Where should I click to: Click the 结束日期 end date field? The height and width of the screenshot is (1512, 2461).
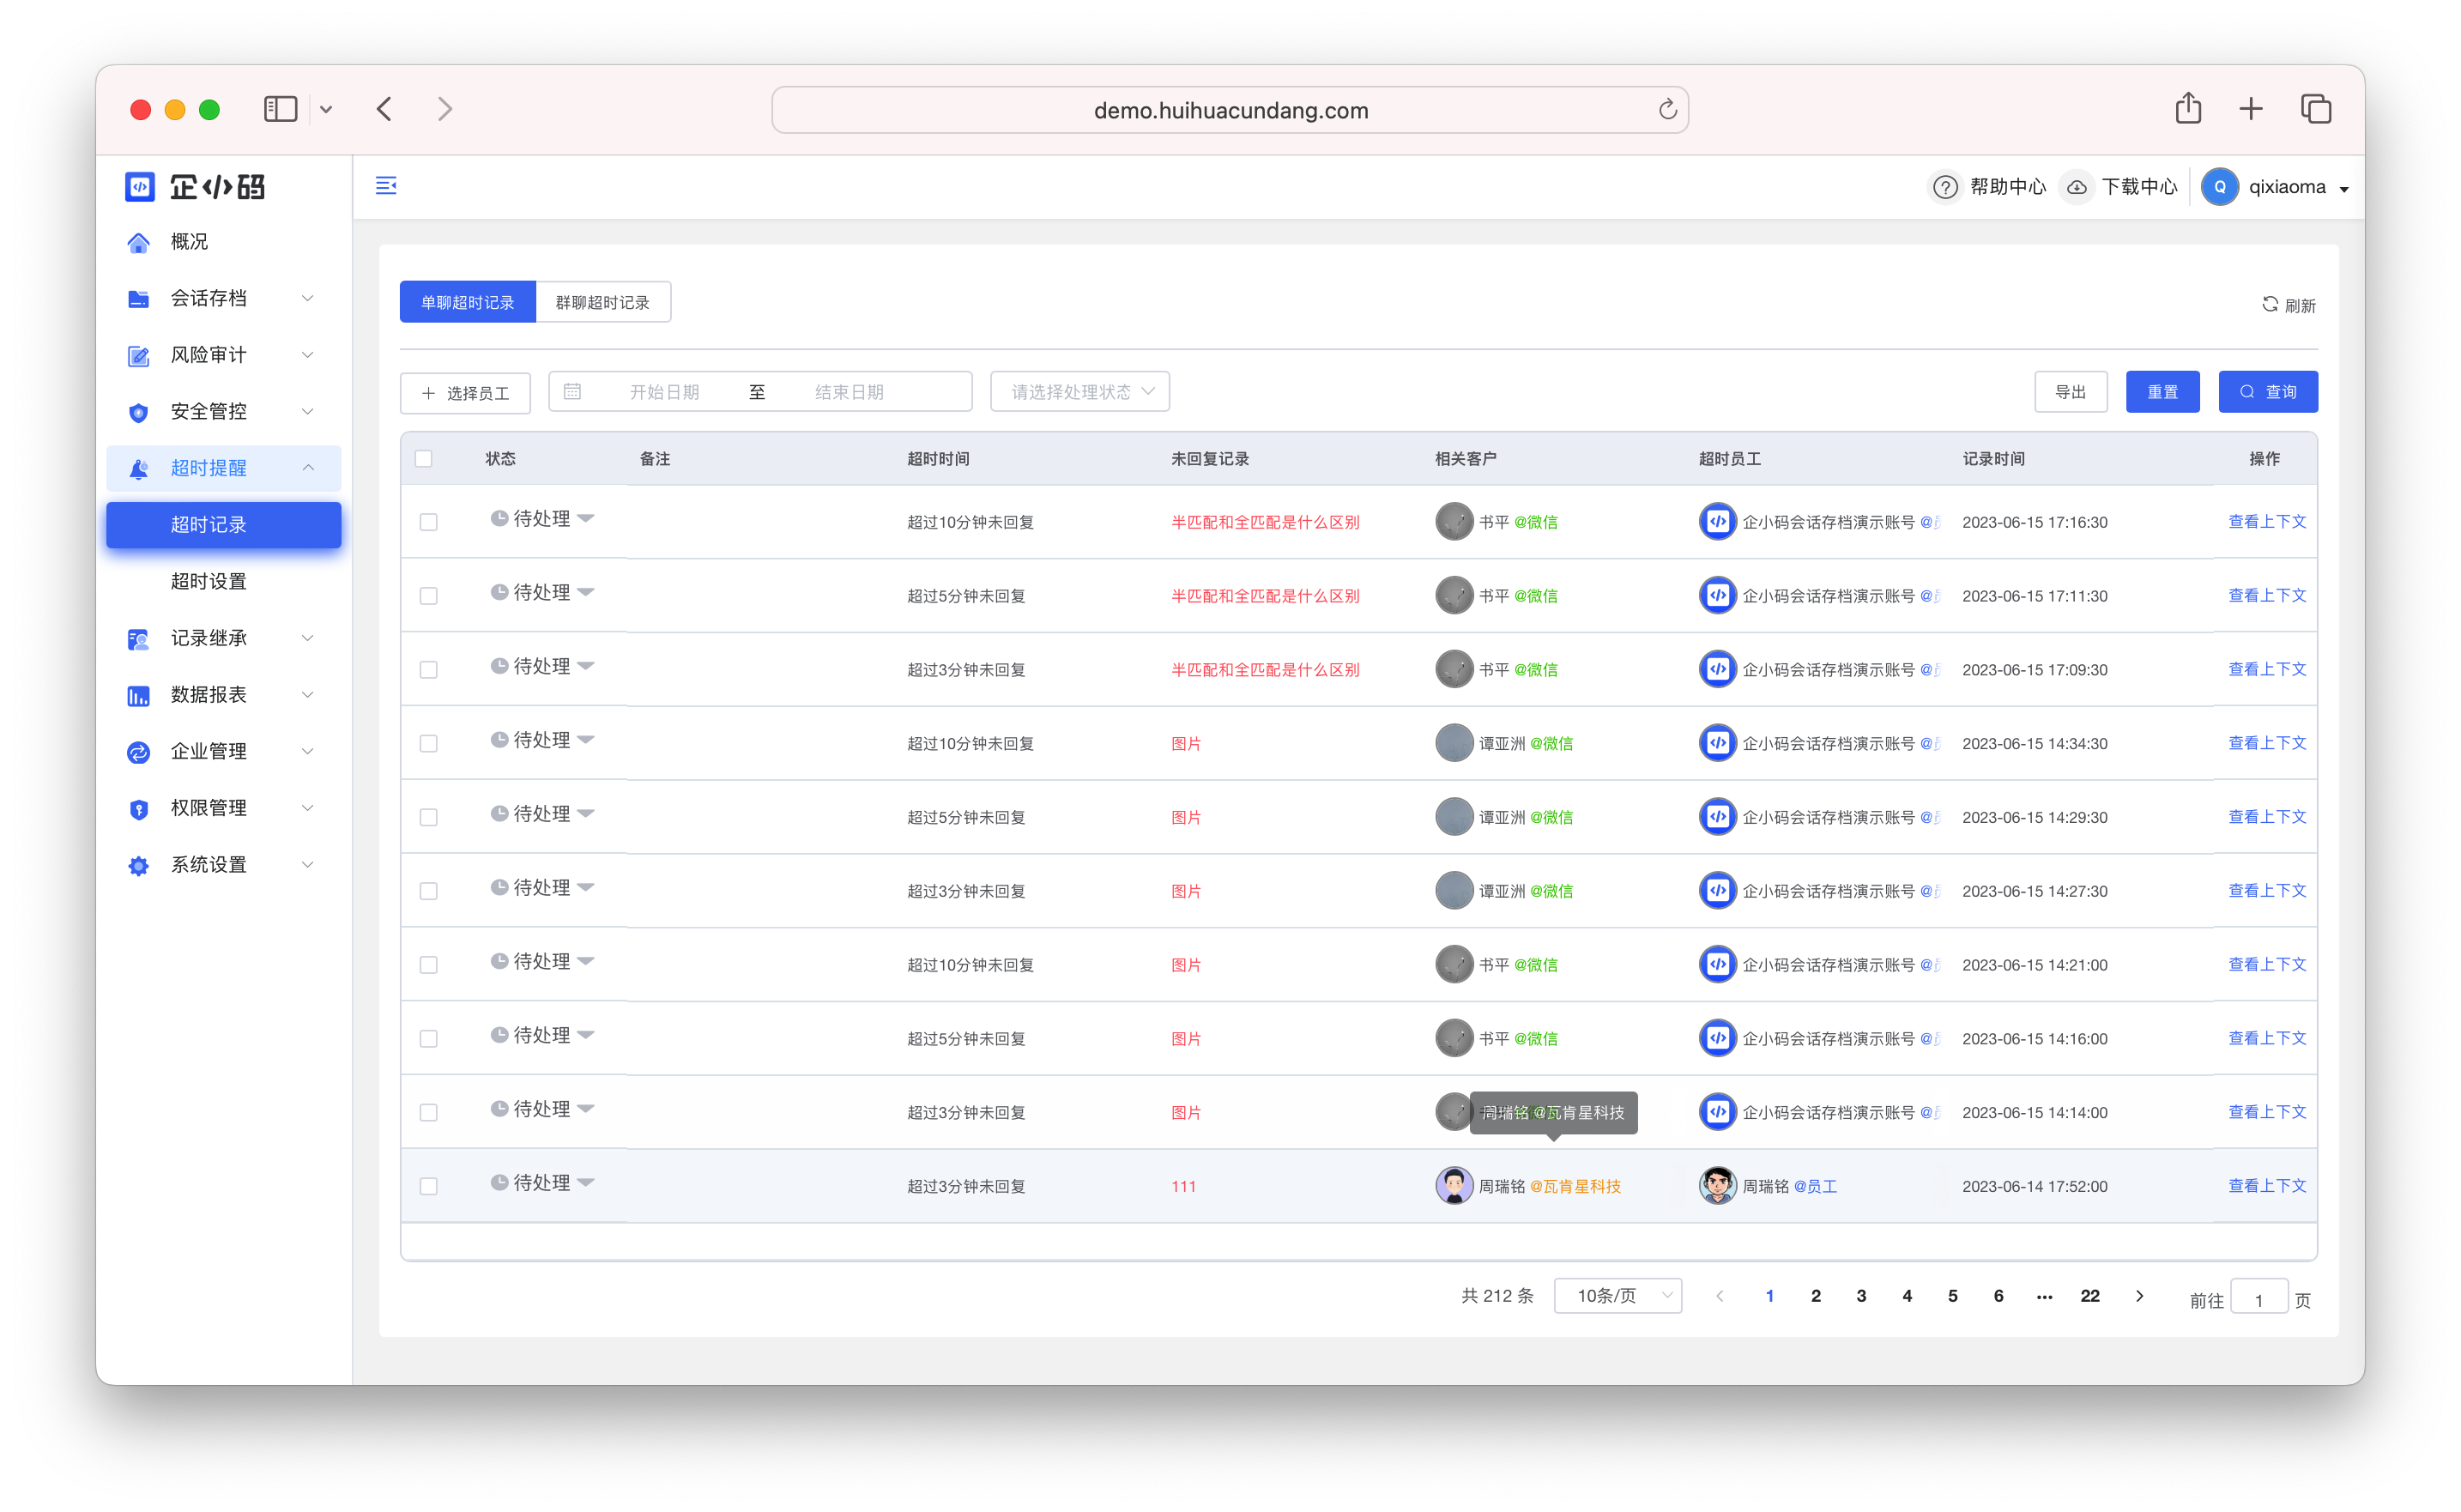(849, 392)
